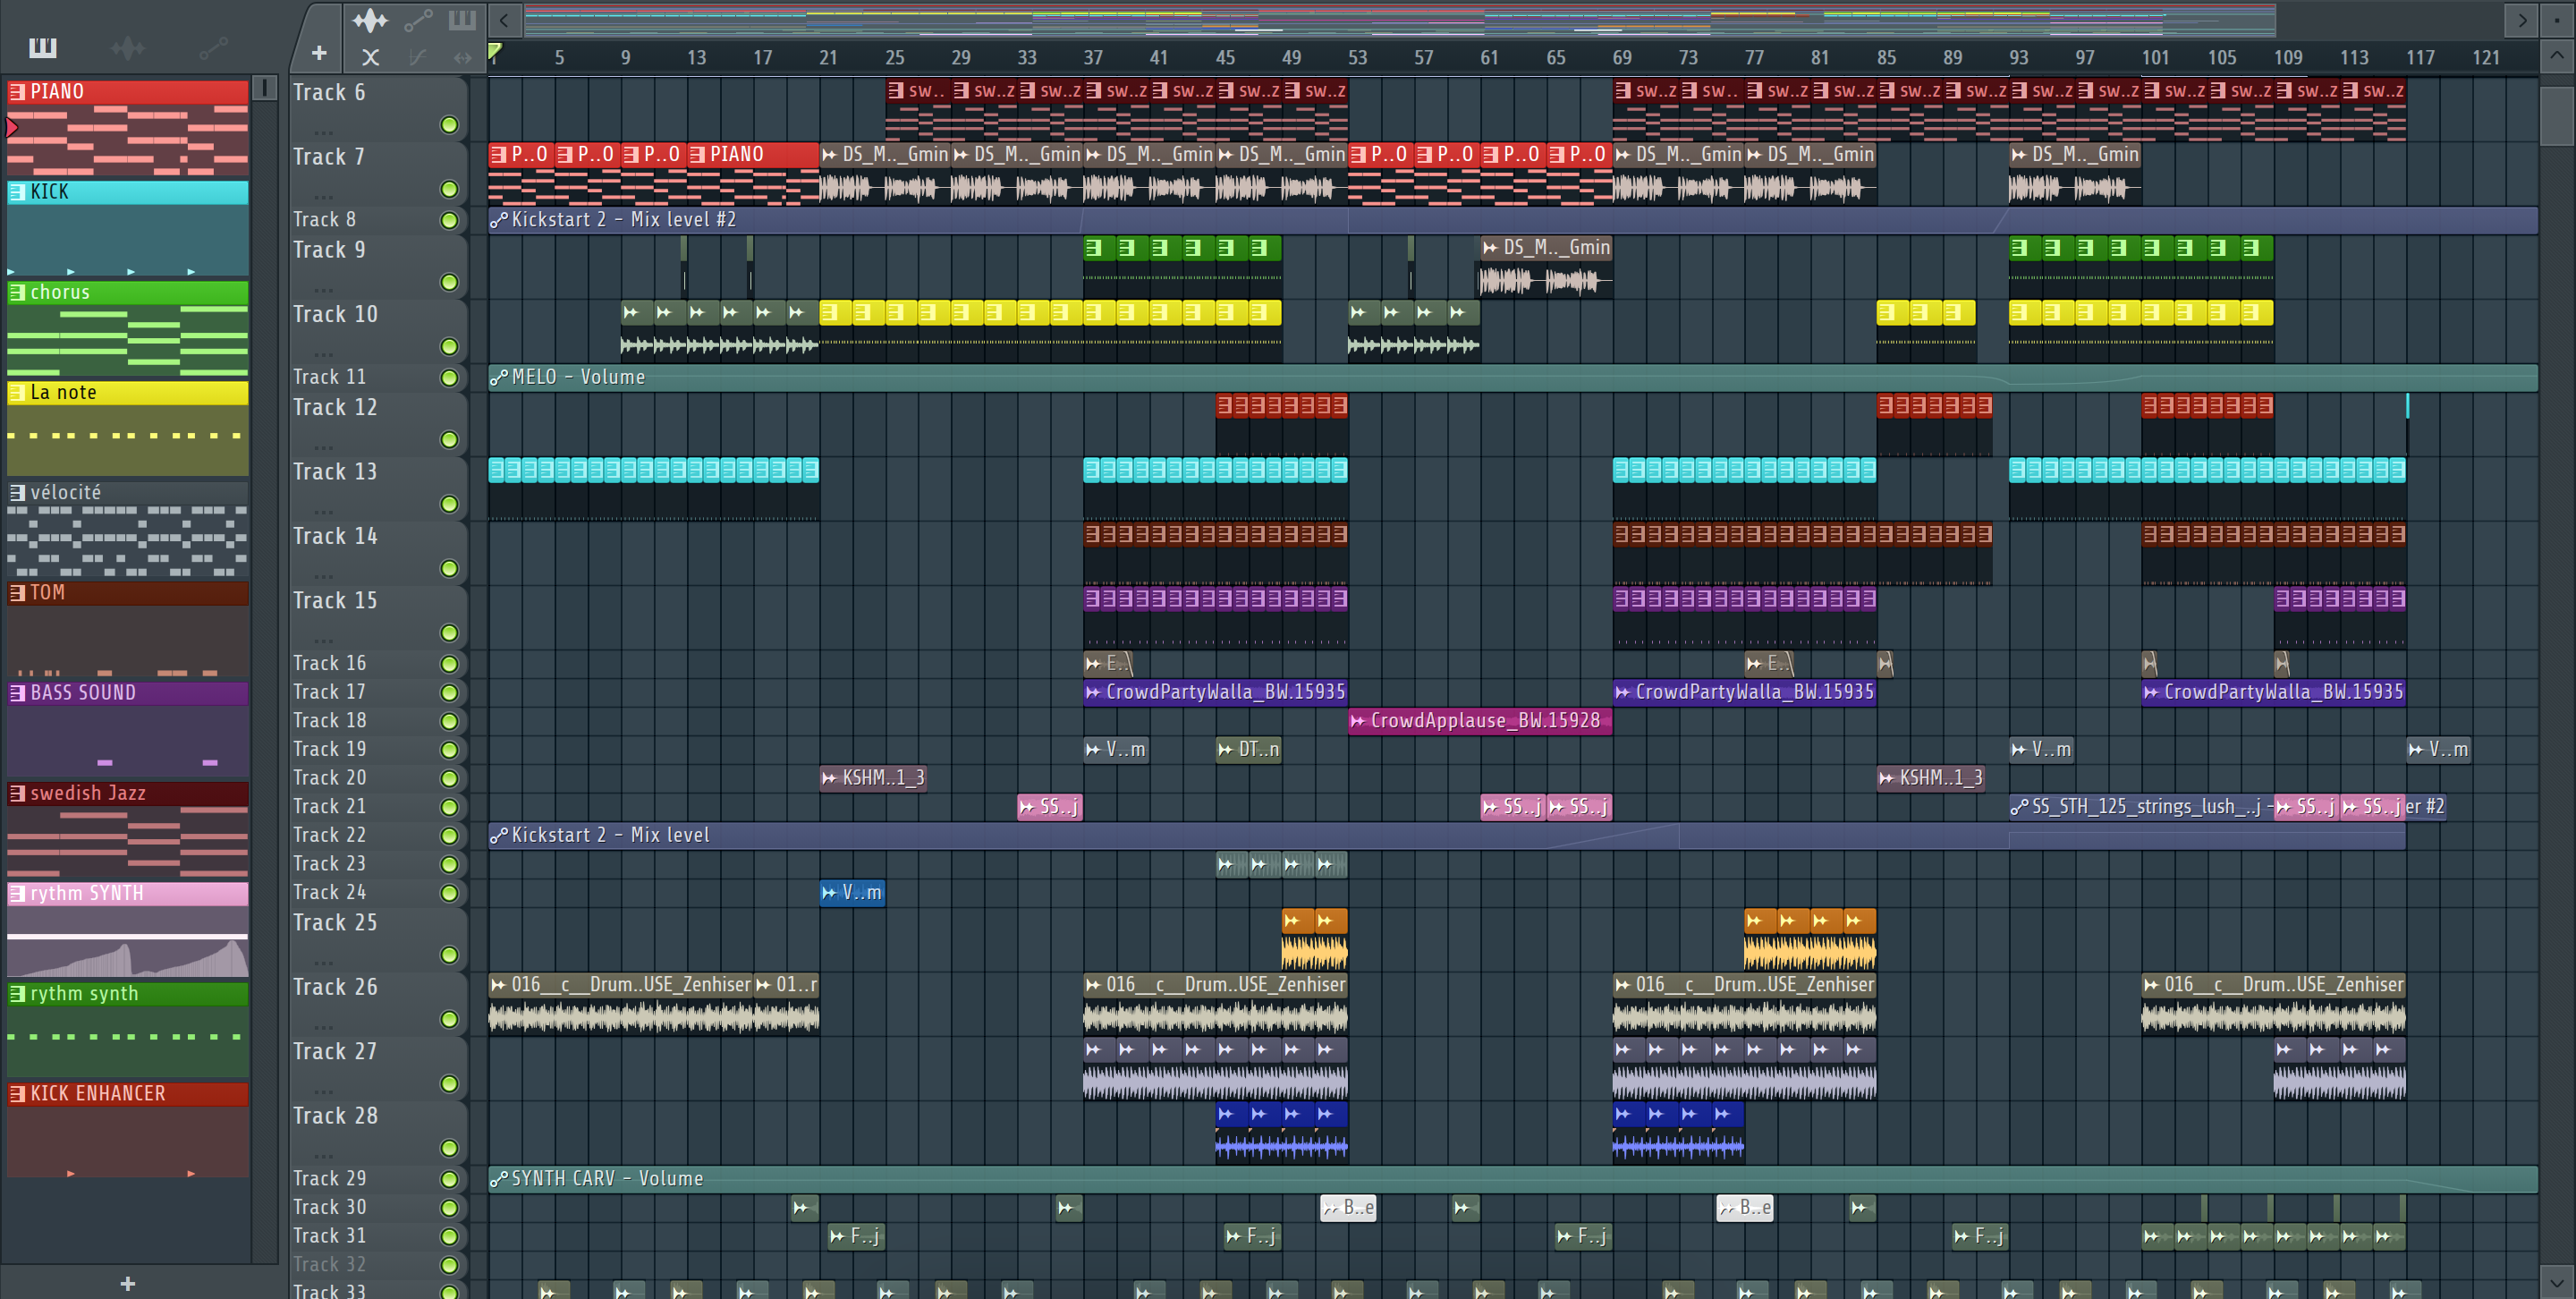
Task: Toggle the Track 30 mute switch
Action: click(450, 1208)
